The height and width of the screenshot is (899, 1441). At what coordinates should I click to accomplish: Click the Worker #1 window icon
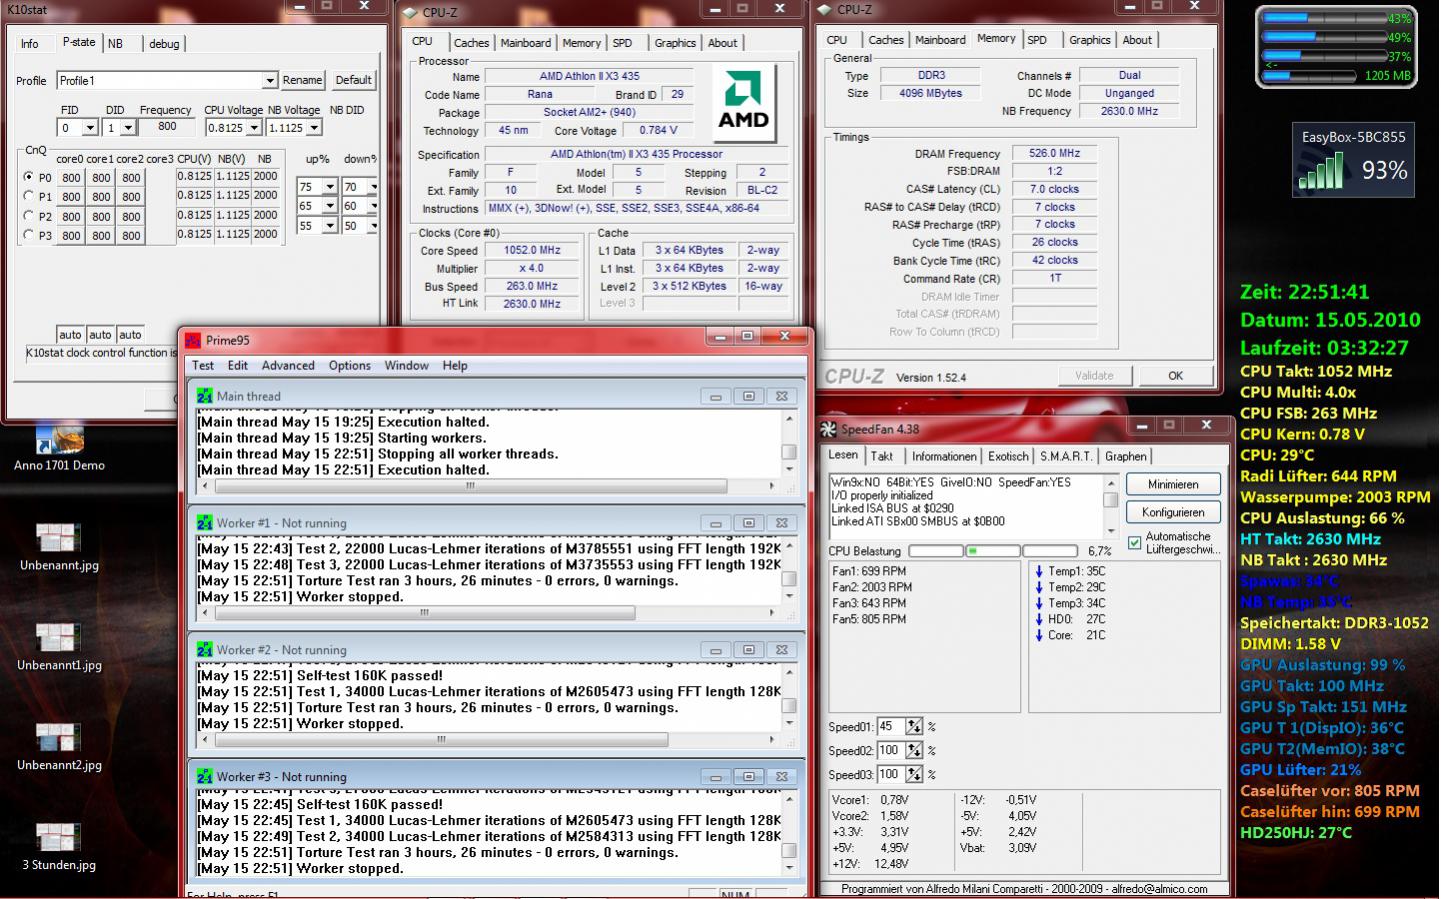(x=205, y=523)
